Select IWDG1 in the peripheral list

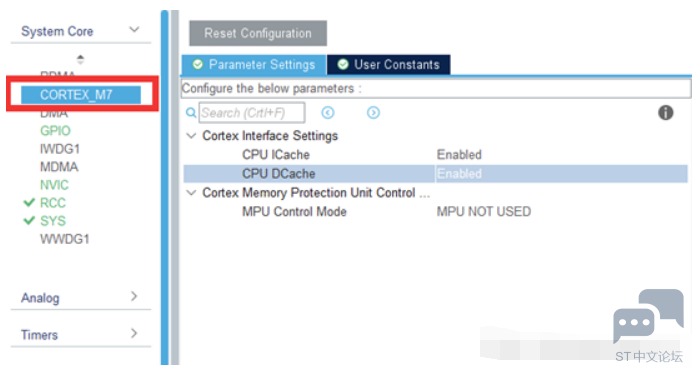point(60,149)
